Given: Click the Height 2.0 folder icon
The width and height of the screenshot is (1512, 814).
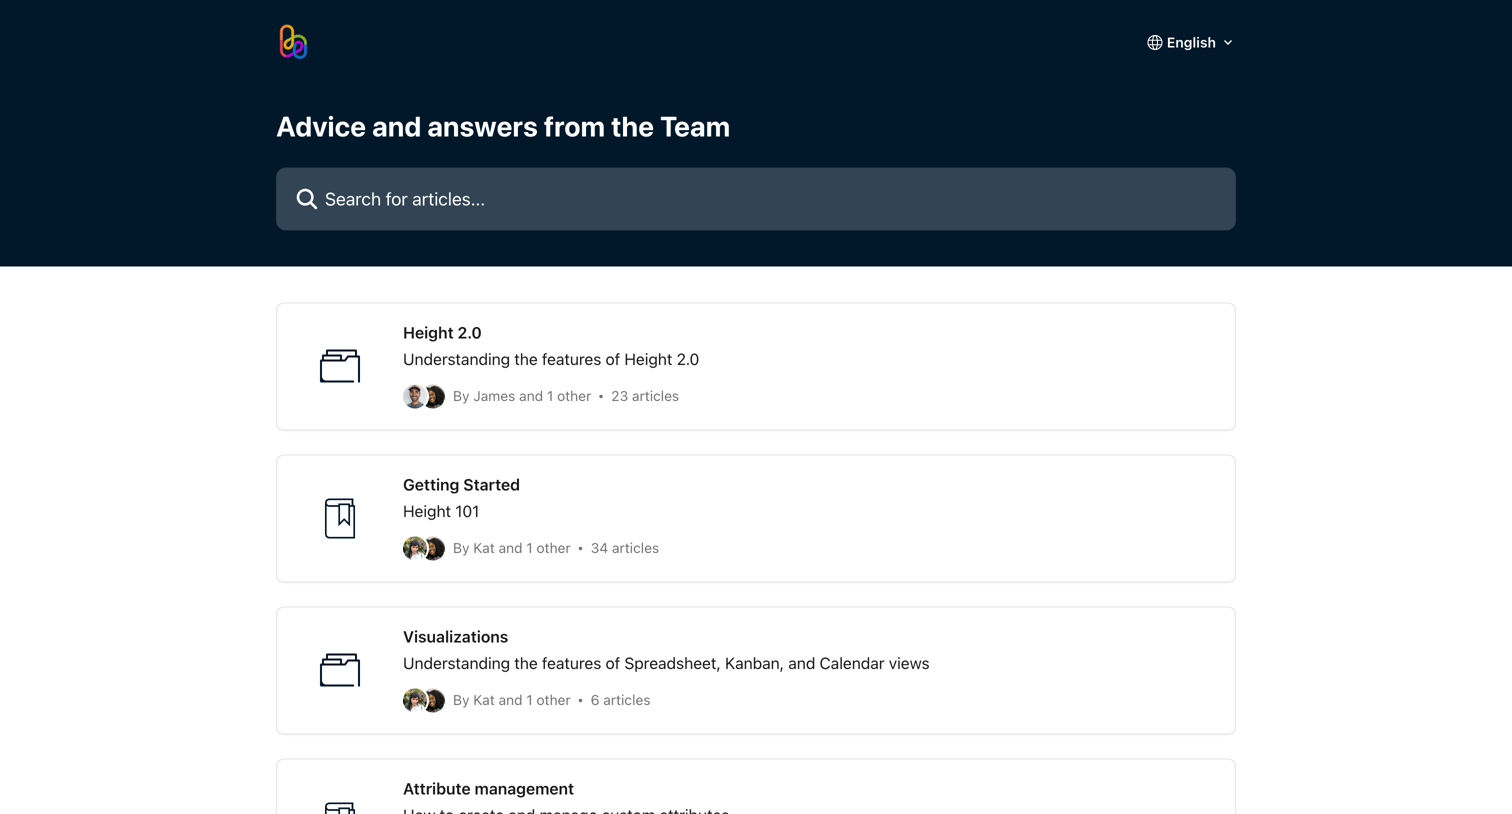Looking at the screenshot, I should 340,366.
